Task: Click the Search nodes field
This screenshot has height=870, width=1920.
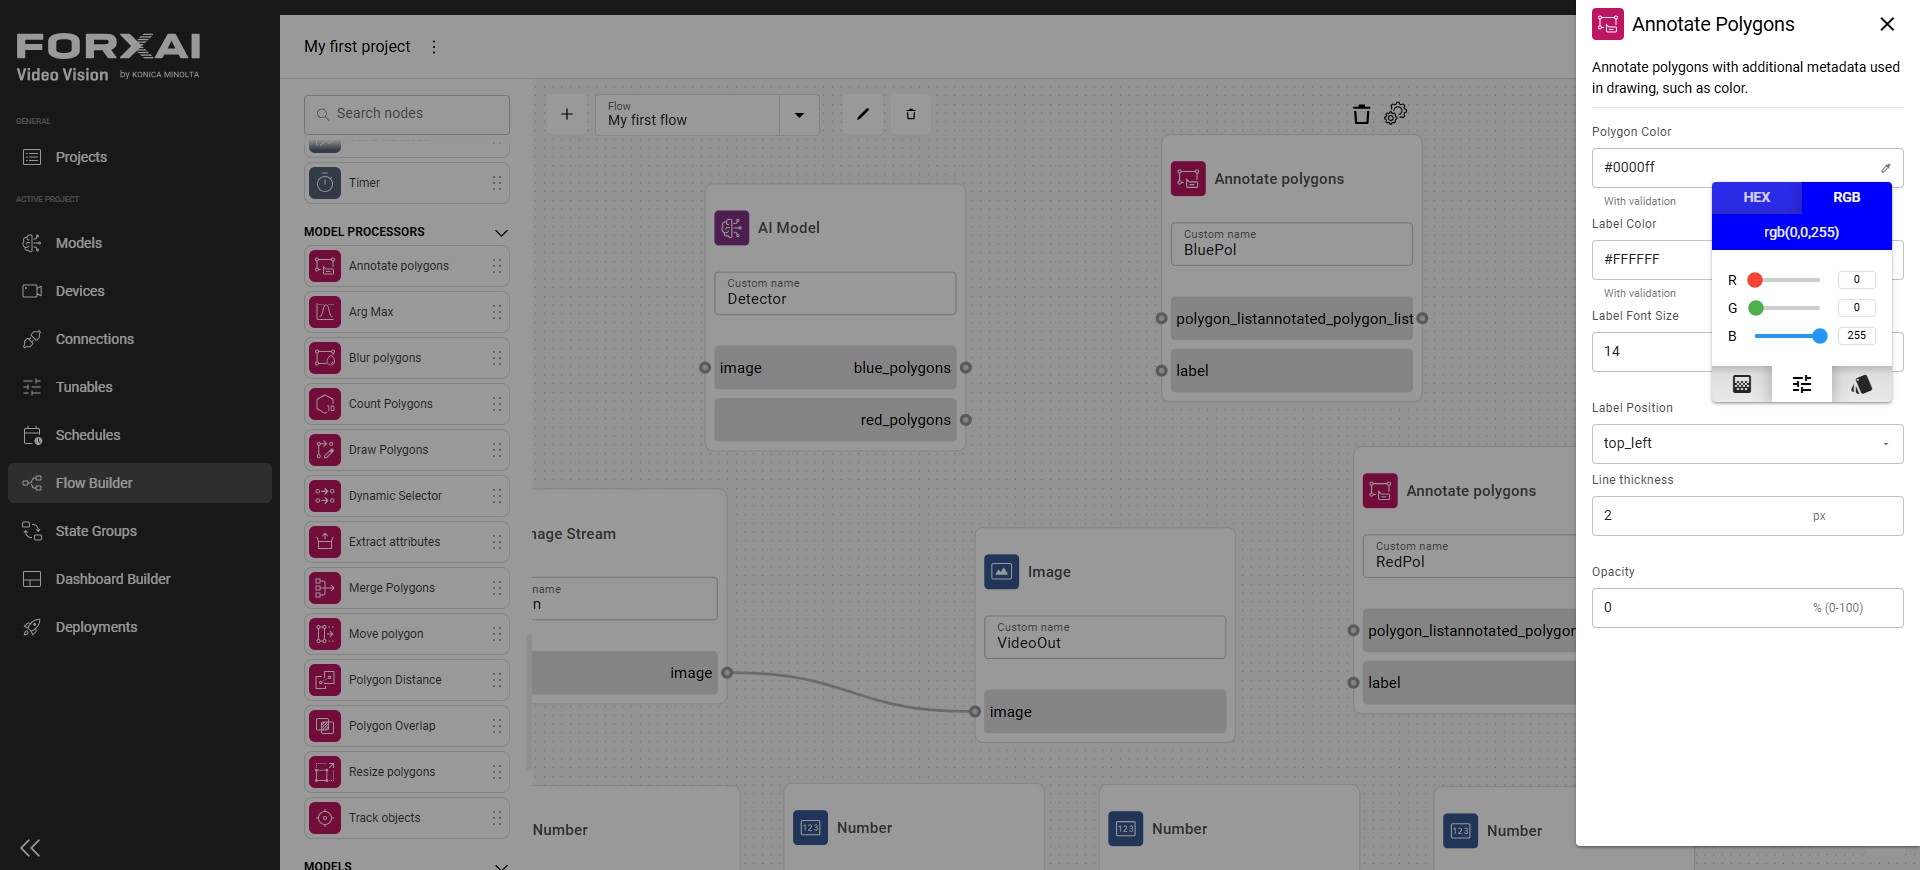Action: [407, 114]
